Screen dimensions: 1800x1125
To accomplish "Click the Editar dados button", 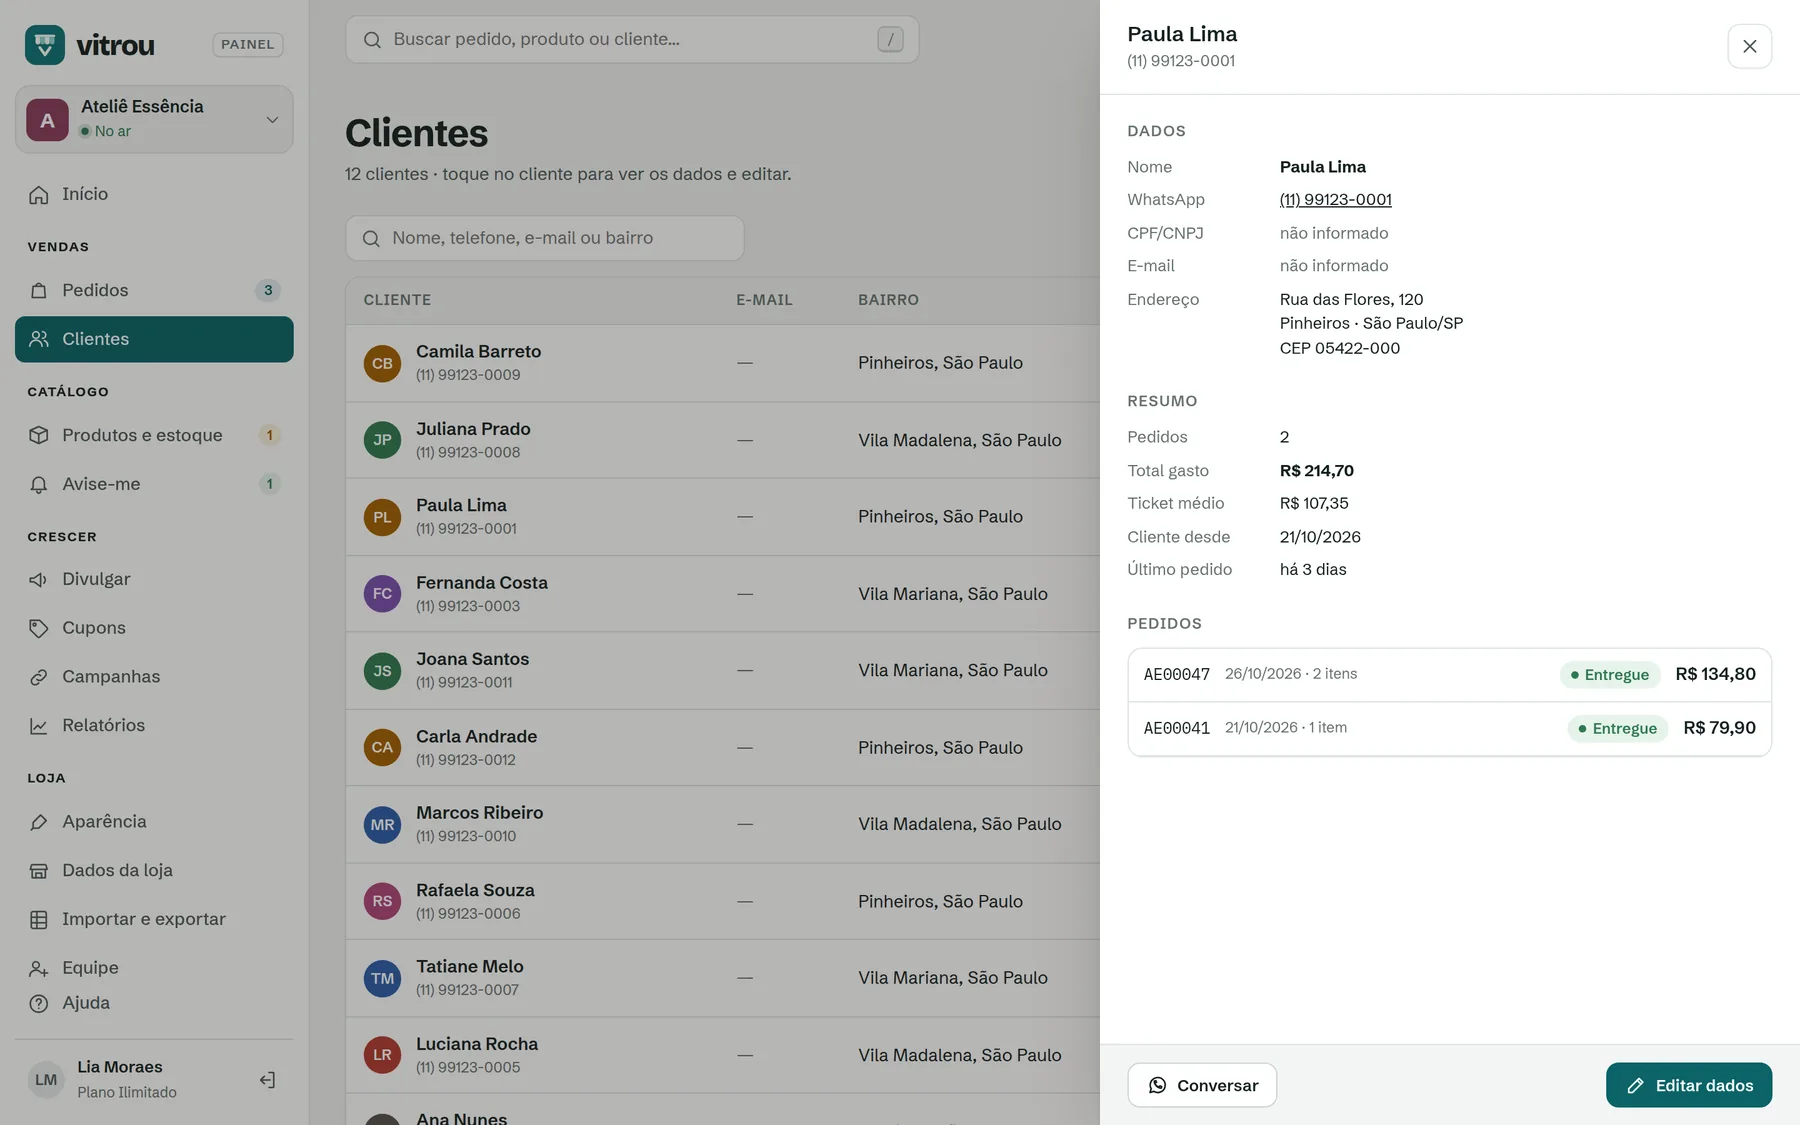I will [x=1689, y=1085].
